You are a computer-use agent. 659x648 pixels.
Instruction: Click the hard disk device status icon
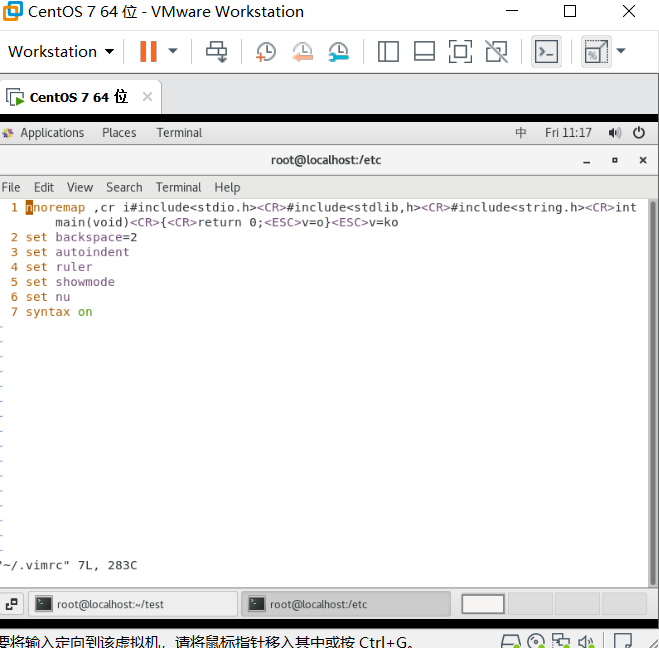pos(511,641)
